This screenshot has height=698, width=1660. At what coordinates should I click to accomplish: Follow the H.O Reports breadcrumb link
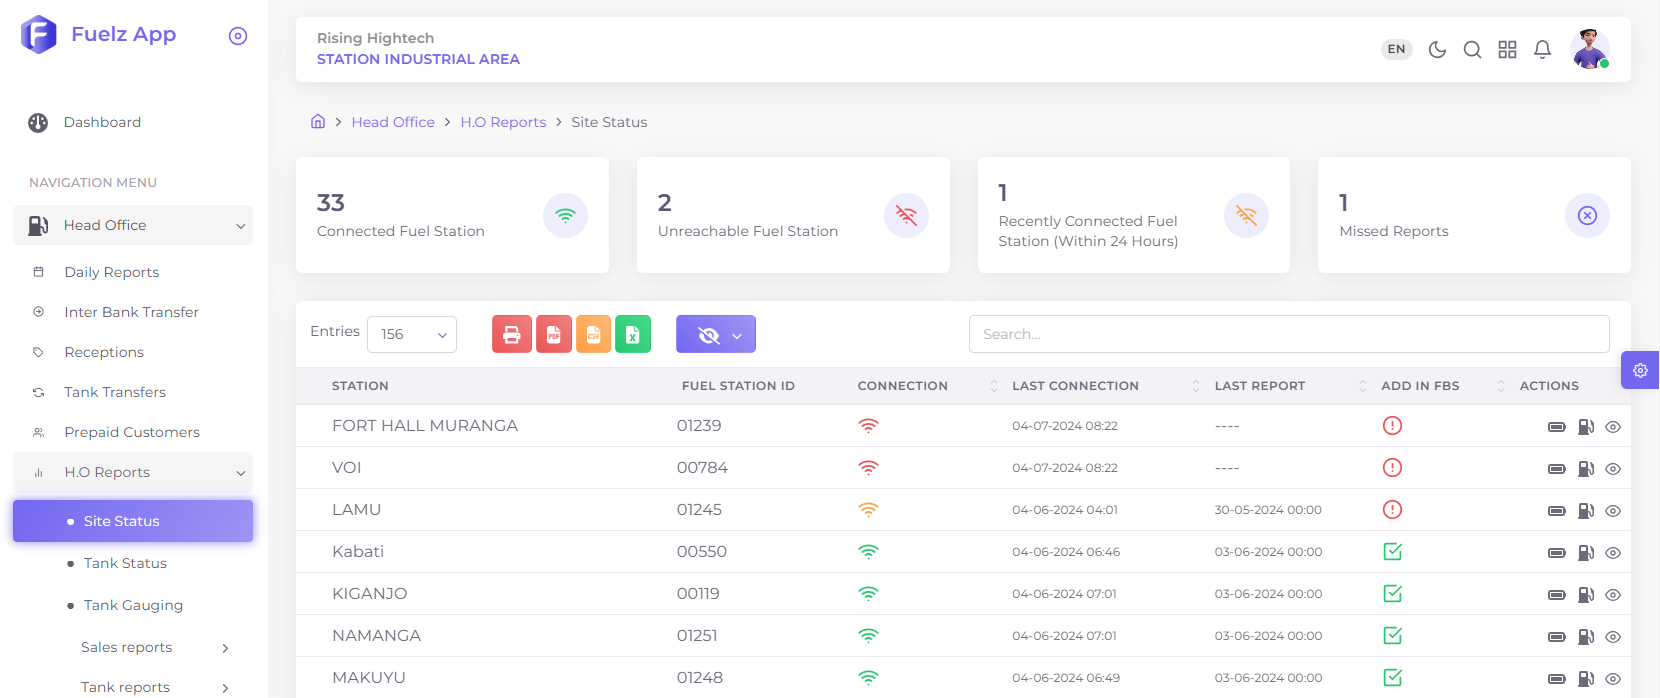(503, 122)
